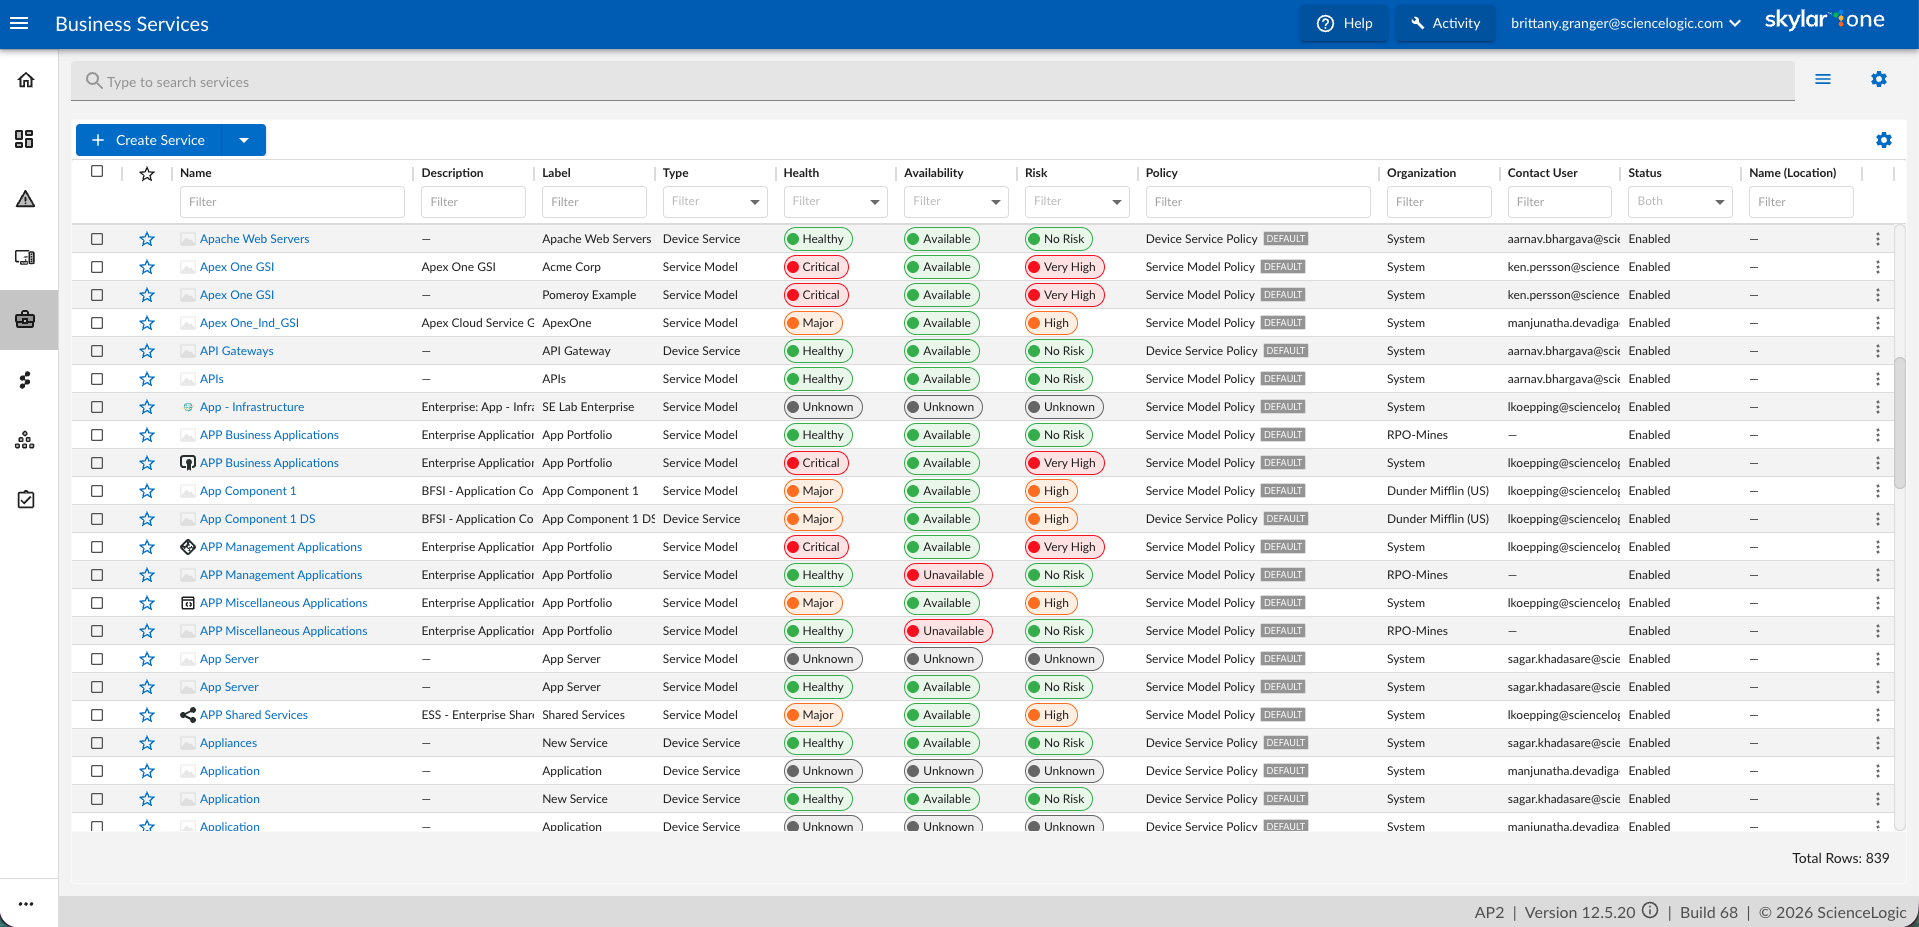Click Unavailable badge in RPO-Mines APP Management row
This screenshot has height=927, width=1919.
pyautogui.click(x=948, y=575)
